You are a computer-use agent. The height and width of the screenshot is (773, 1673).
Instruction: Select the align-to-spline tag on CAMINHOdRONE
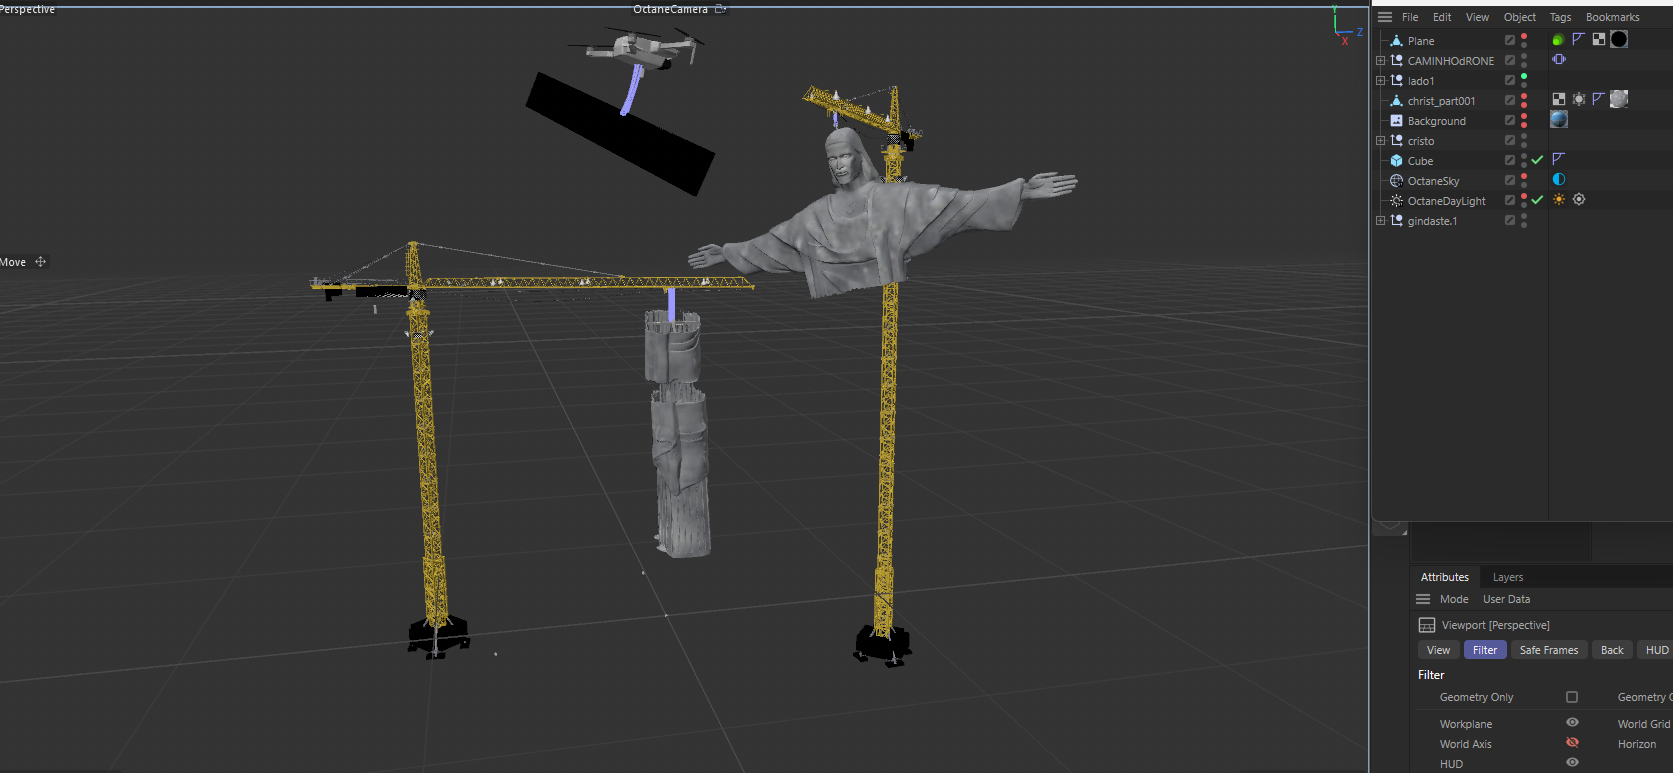(1559, 60)
